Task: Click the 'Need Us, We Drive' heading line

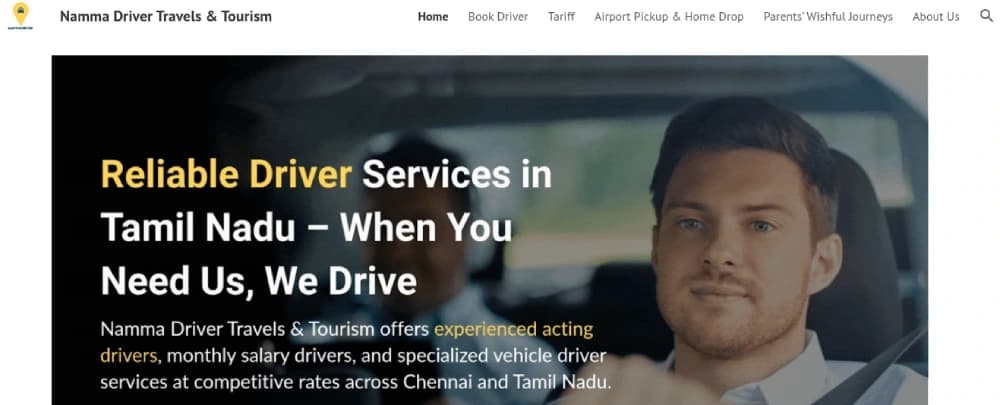Action: coord(259,281)
